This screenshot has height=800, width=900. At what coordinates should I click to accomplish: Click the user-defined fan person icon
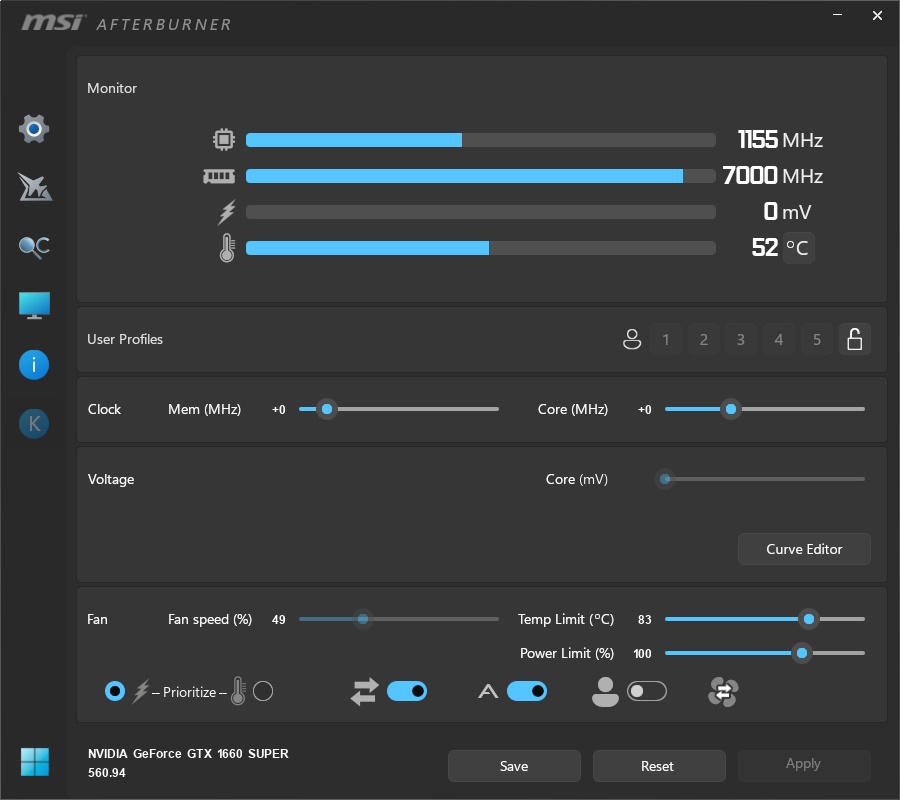(605, 692)
